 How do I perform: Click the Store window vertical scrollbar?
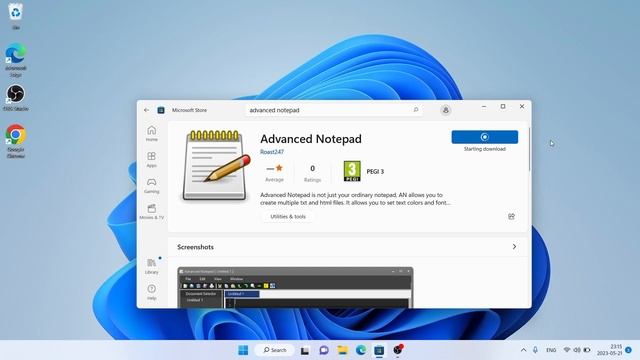coord(529,149)
